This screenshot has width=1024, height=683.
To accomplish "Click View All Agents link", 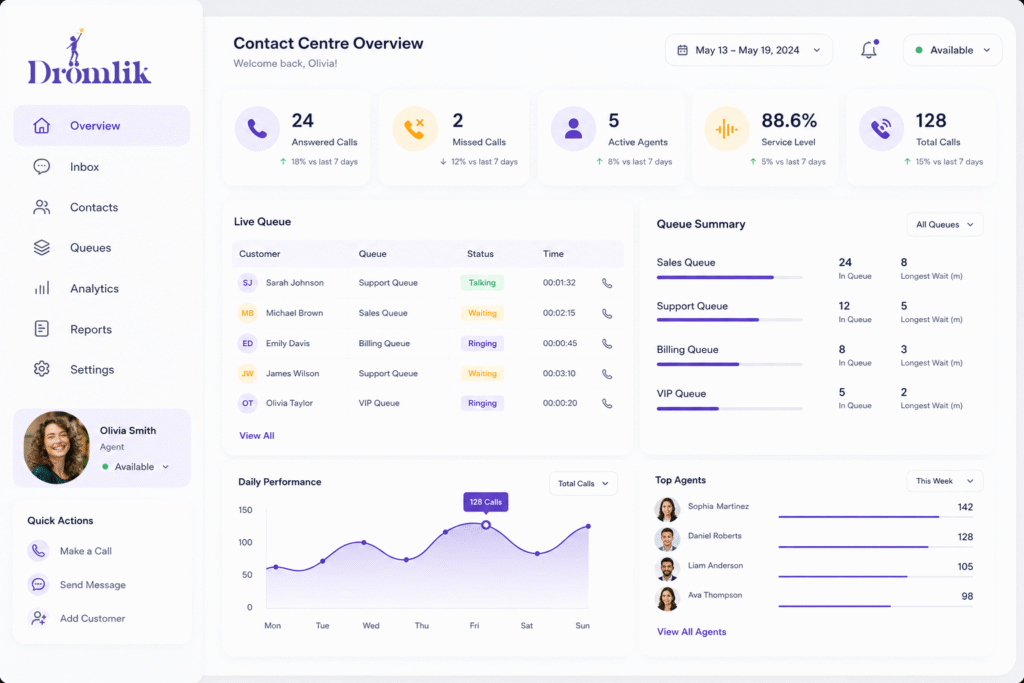I will 692,631.
